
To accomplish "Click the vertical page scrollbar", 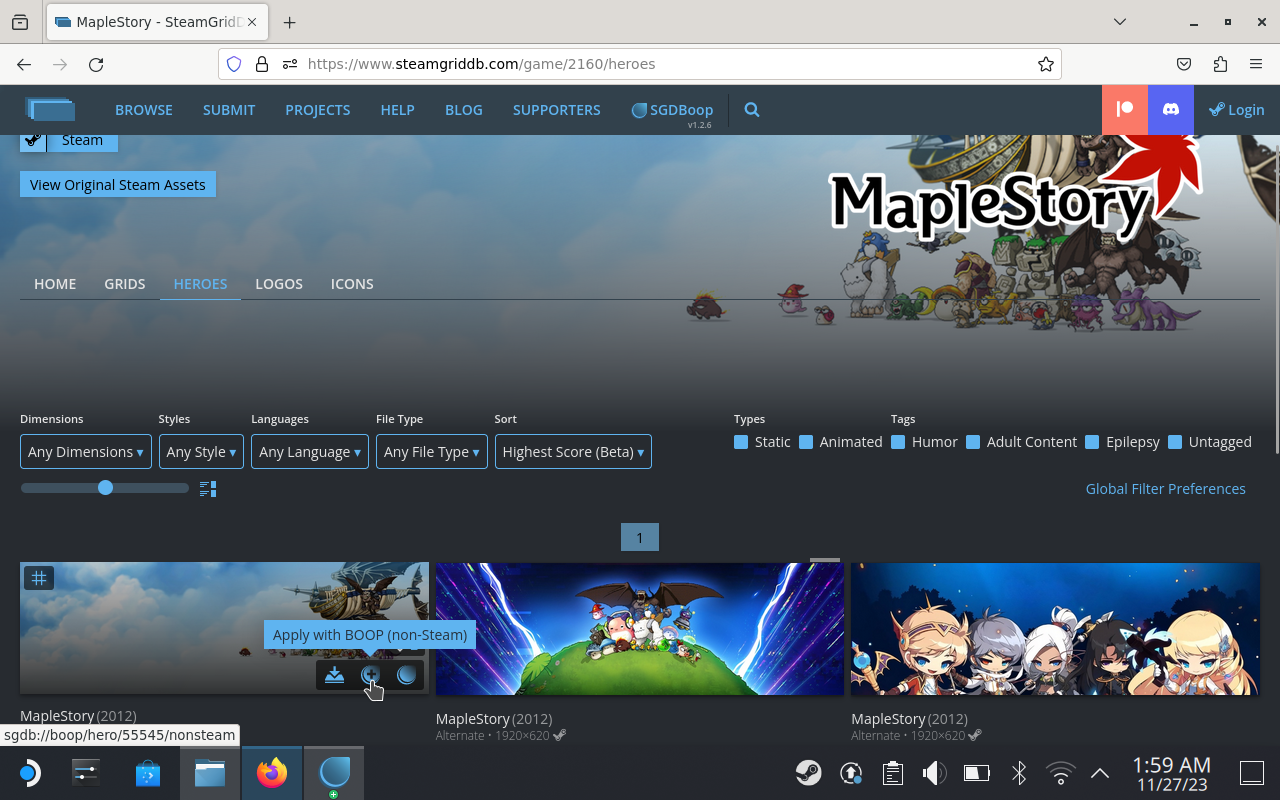I will [x=1276, y=300].
